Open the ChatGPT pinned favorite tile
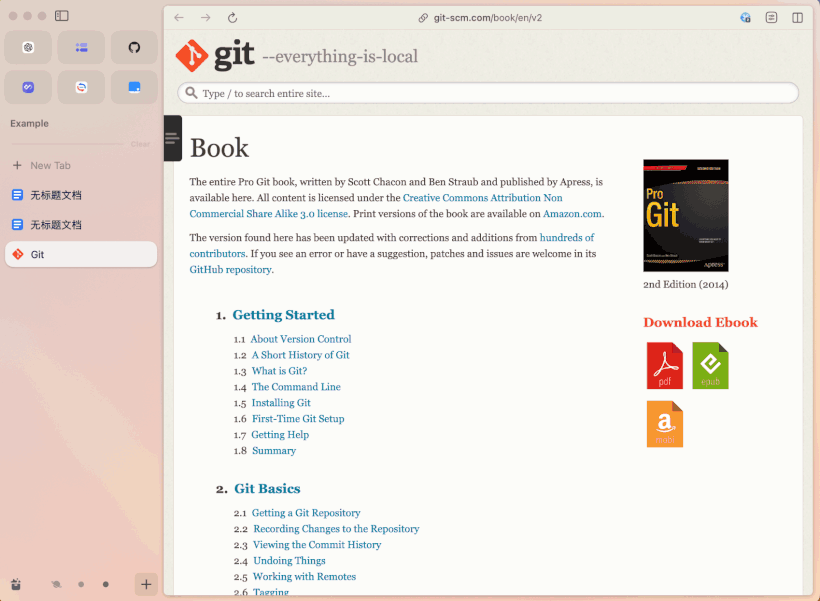This screenshot has width=820, height=601. click(x=28, y=48)
